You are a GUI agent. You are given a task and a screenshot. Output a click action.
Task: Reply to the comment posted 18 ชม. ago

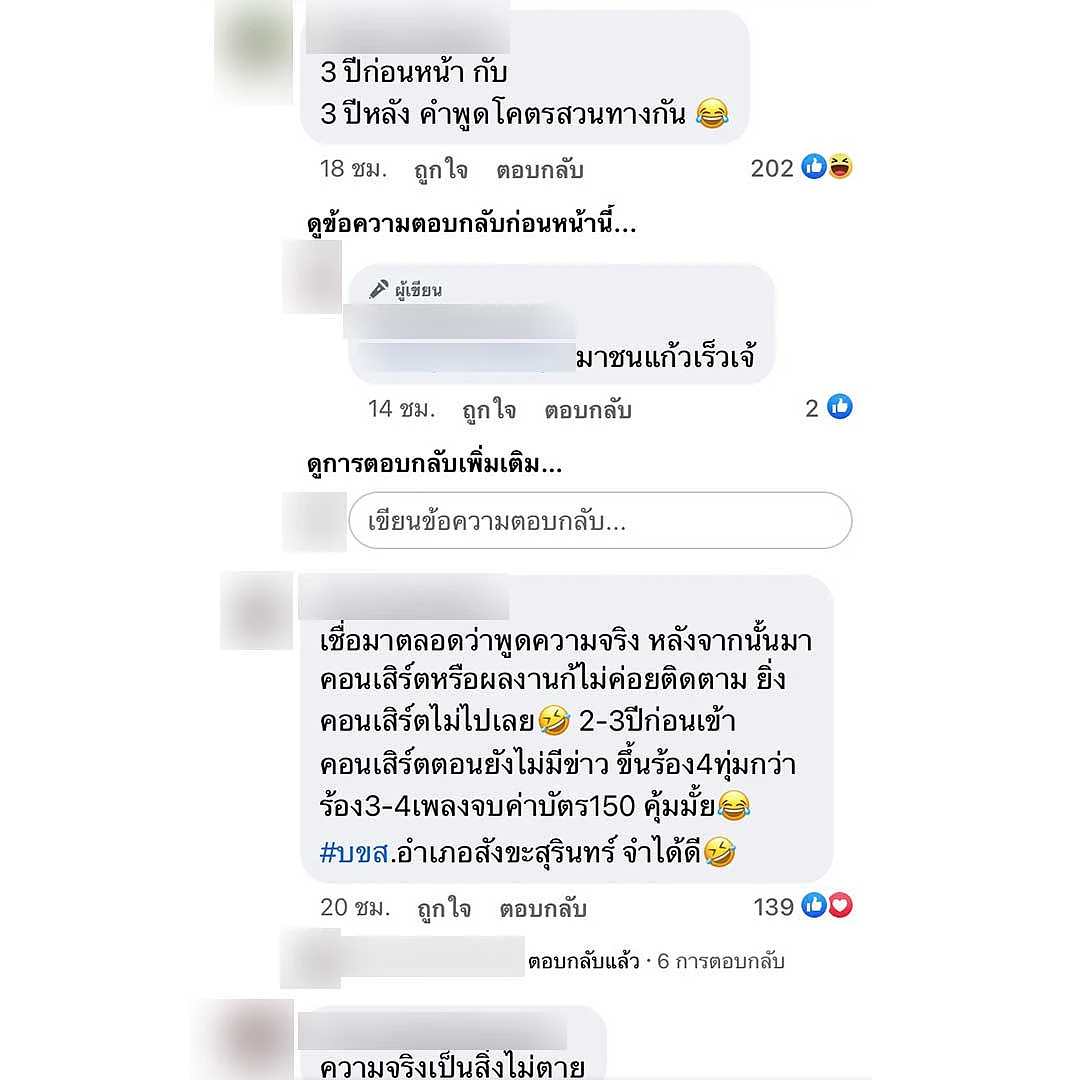[x=540, y=169]
